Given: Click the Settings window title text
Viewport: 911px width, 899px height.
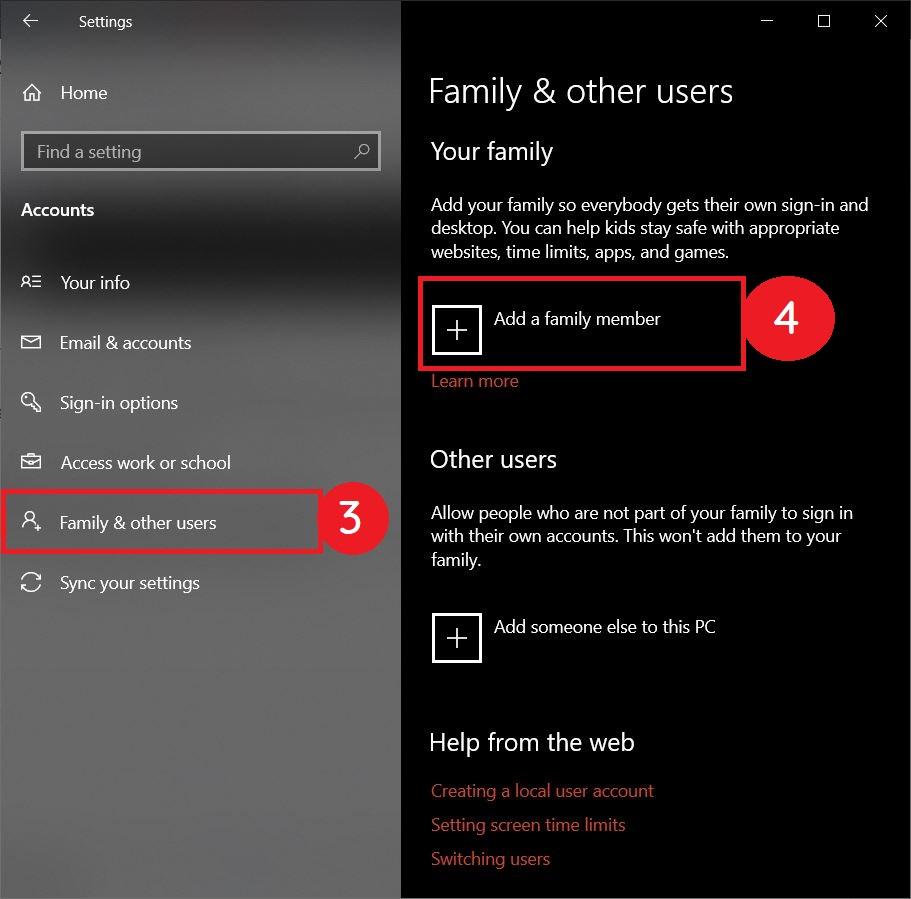Looking at the screenshot, I should pos(105,22).
